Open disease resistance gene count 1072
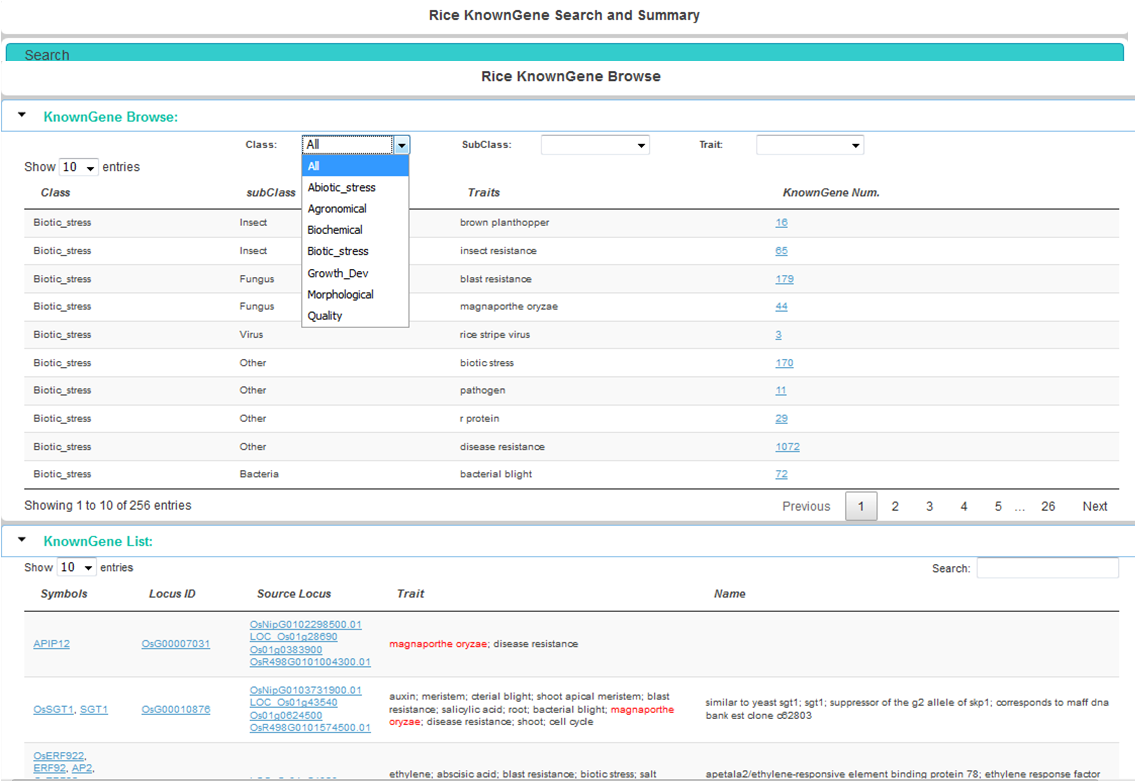 pos(788,447)
